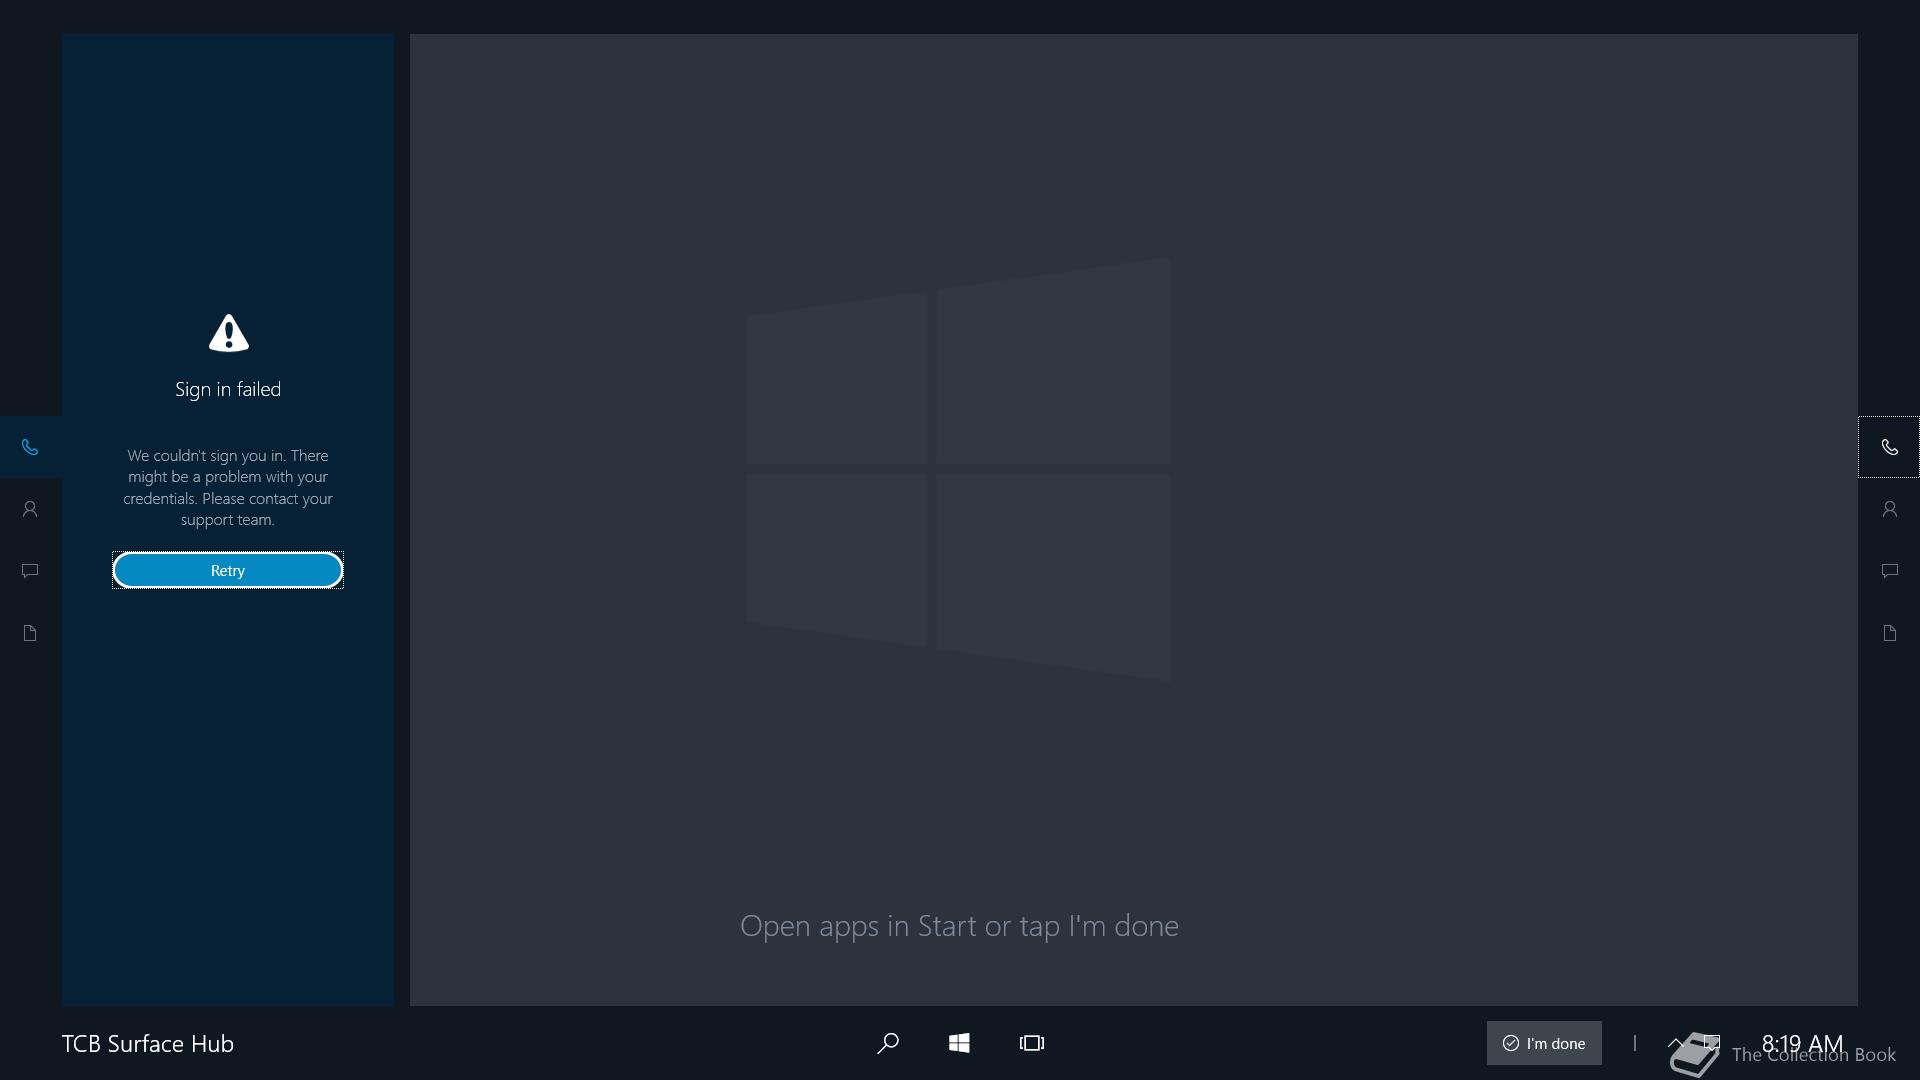The height and width of the screenshot is (1080, 1920).
Task: Retry signing in to Skype
Action: coord(228,570)
